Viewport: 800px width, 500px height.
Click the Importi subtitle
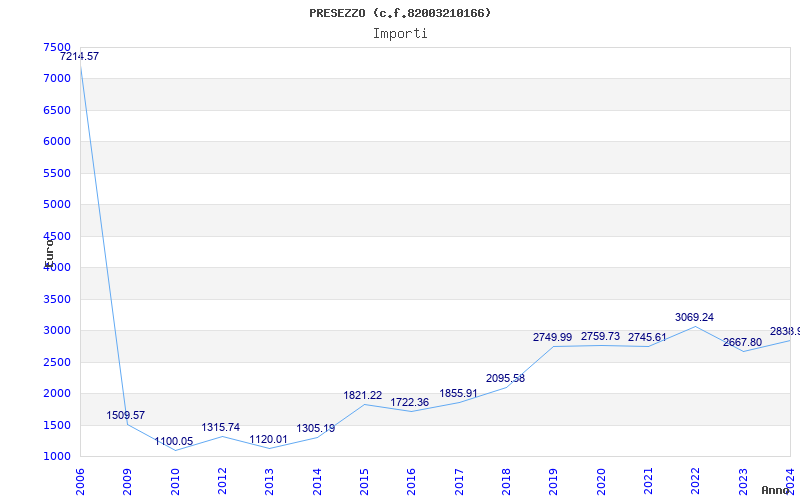point(400,34)
